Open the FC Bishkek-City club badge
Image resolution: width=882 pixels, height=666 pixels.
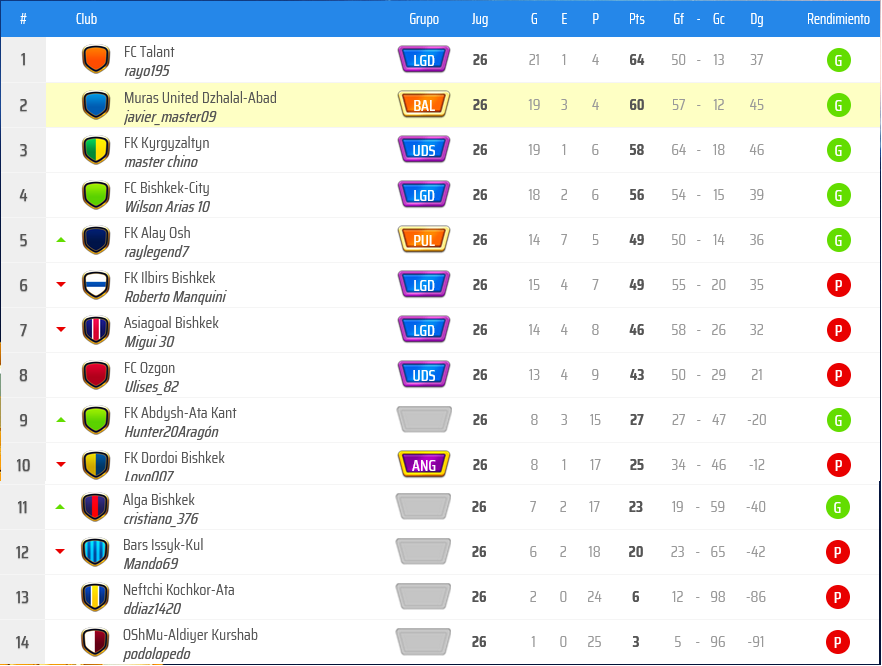click(96, 194)
